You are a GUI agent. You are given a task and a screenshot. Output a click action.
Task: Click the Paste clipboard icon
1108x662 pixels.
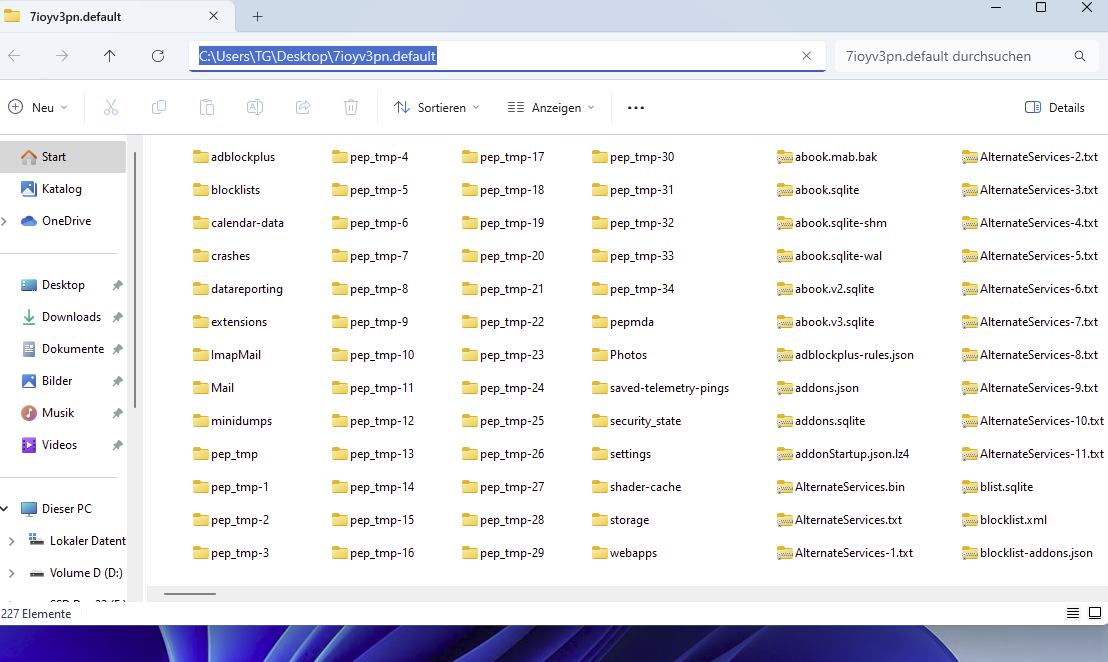pyautogui.click(x=207, y=107)
